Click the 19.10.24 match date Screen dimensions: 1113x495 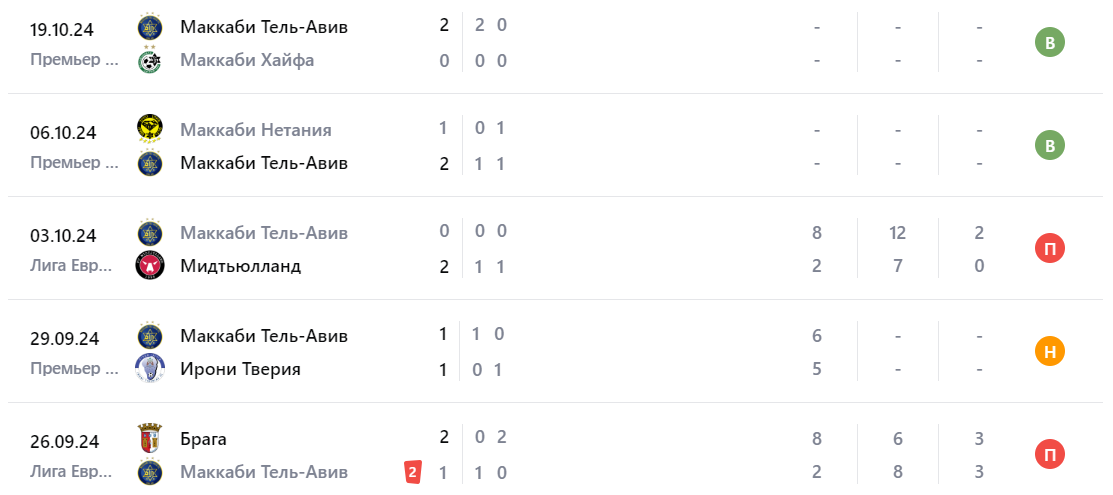[x=63, y=28]
